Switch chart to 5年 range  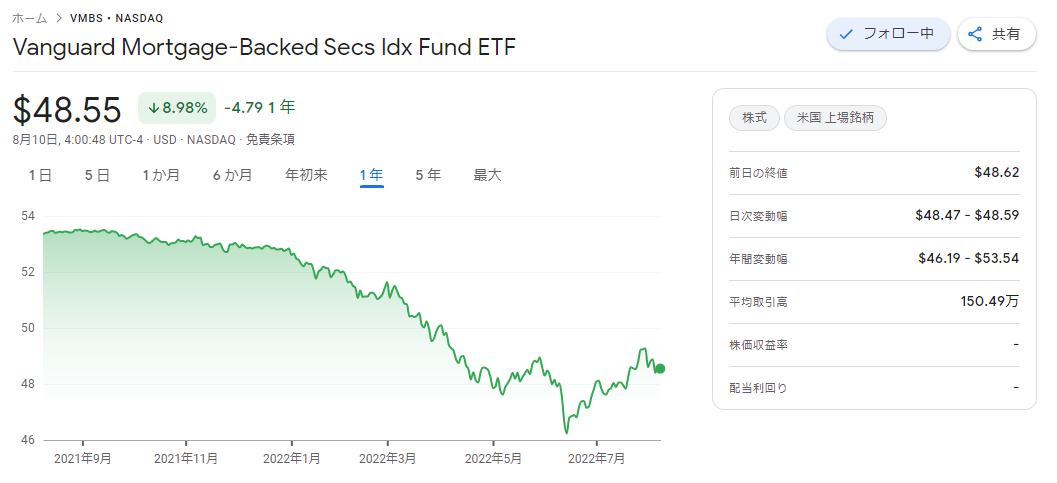(428, 175)
